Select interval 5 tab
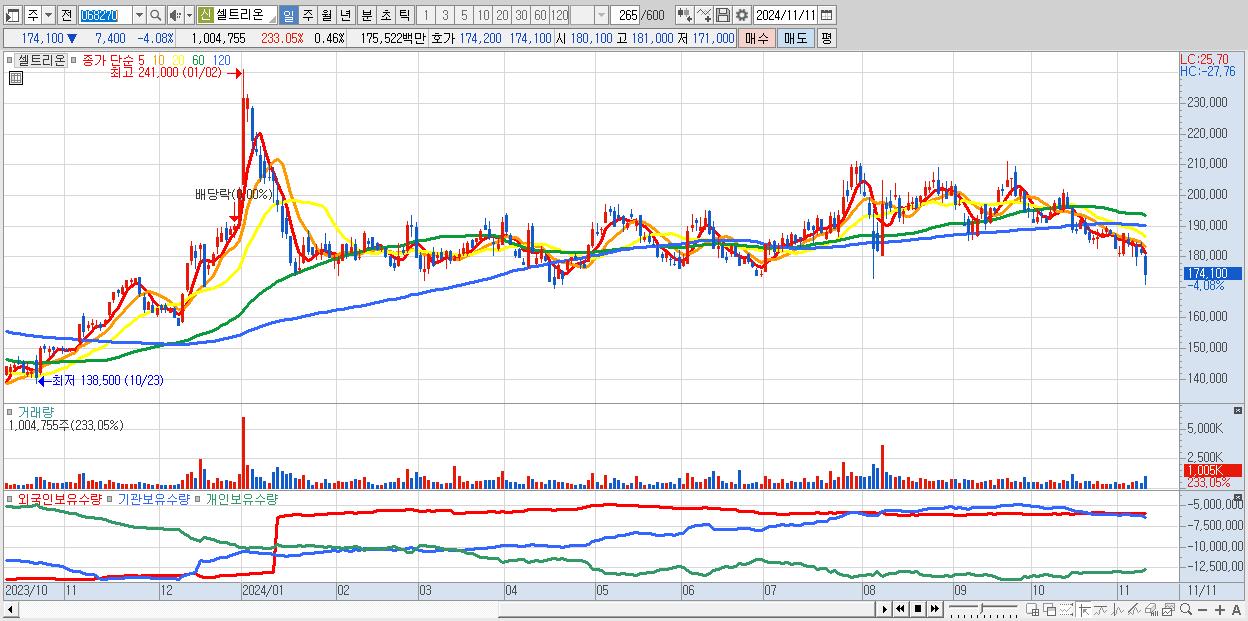This screenshot has width=1248, height=621. pyautogui.click(x=464, y=15)
